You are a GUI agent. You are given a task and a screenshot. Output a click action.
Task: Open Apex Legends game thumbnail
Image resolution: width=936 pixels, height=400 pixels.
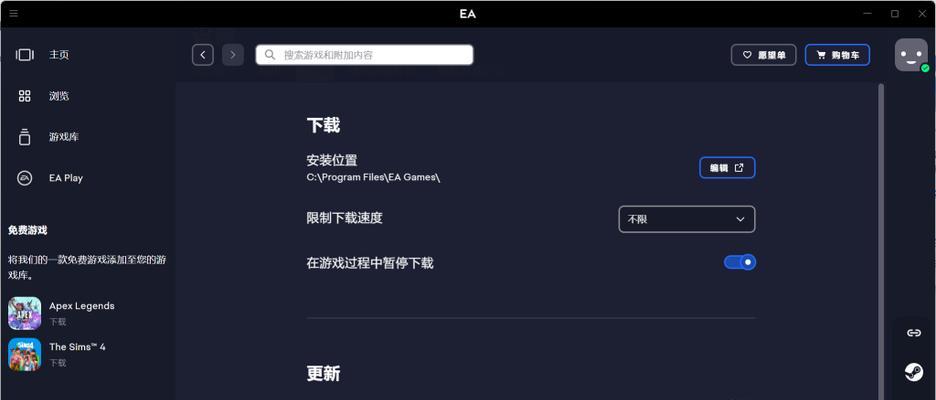(x=24, y=313)
